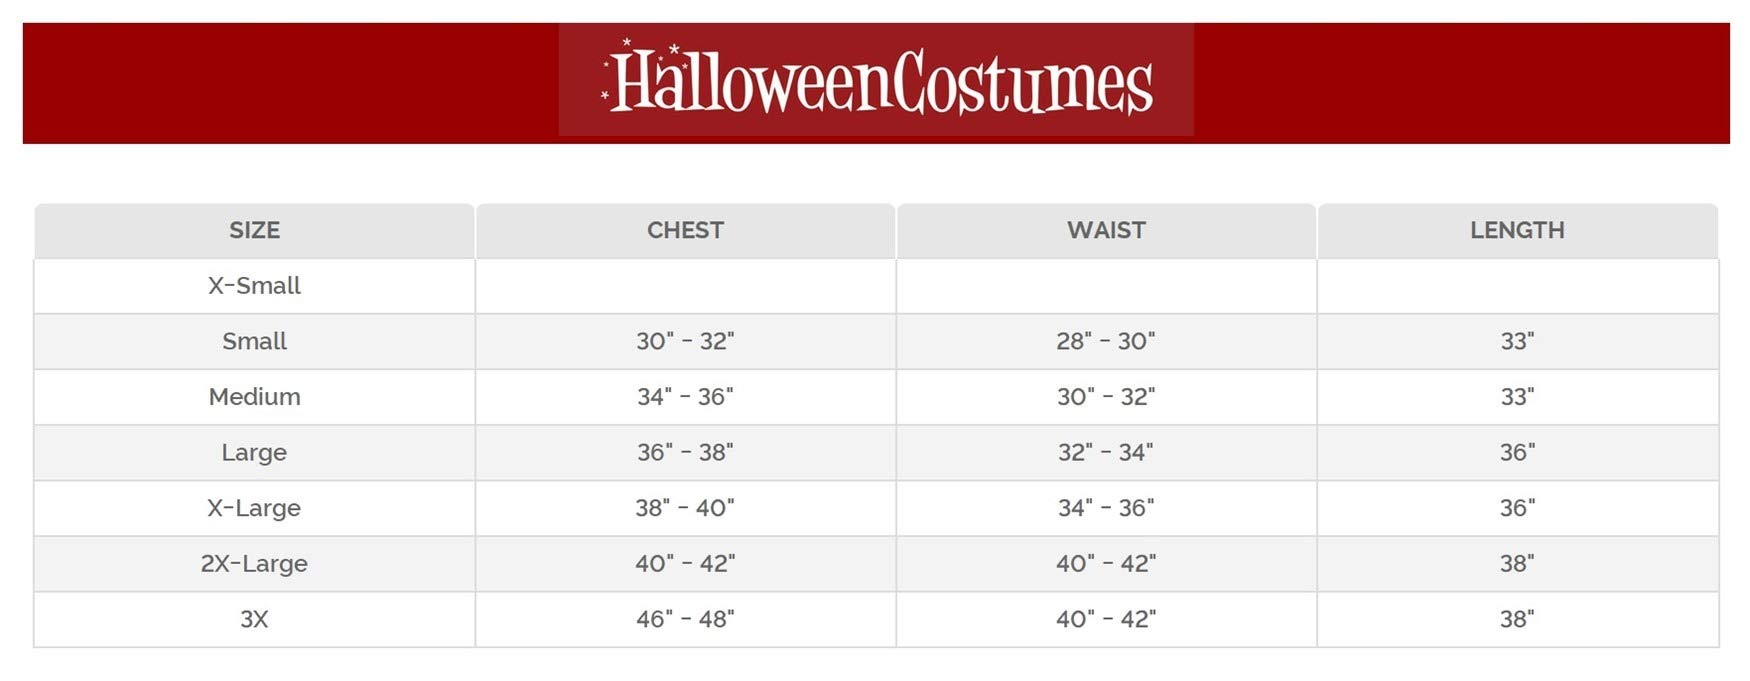Select Small waist value 28" - 30"
The width and height of the screenshot is (1750, 681).
(x=1106, y=341)
